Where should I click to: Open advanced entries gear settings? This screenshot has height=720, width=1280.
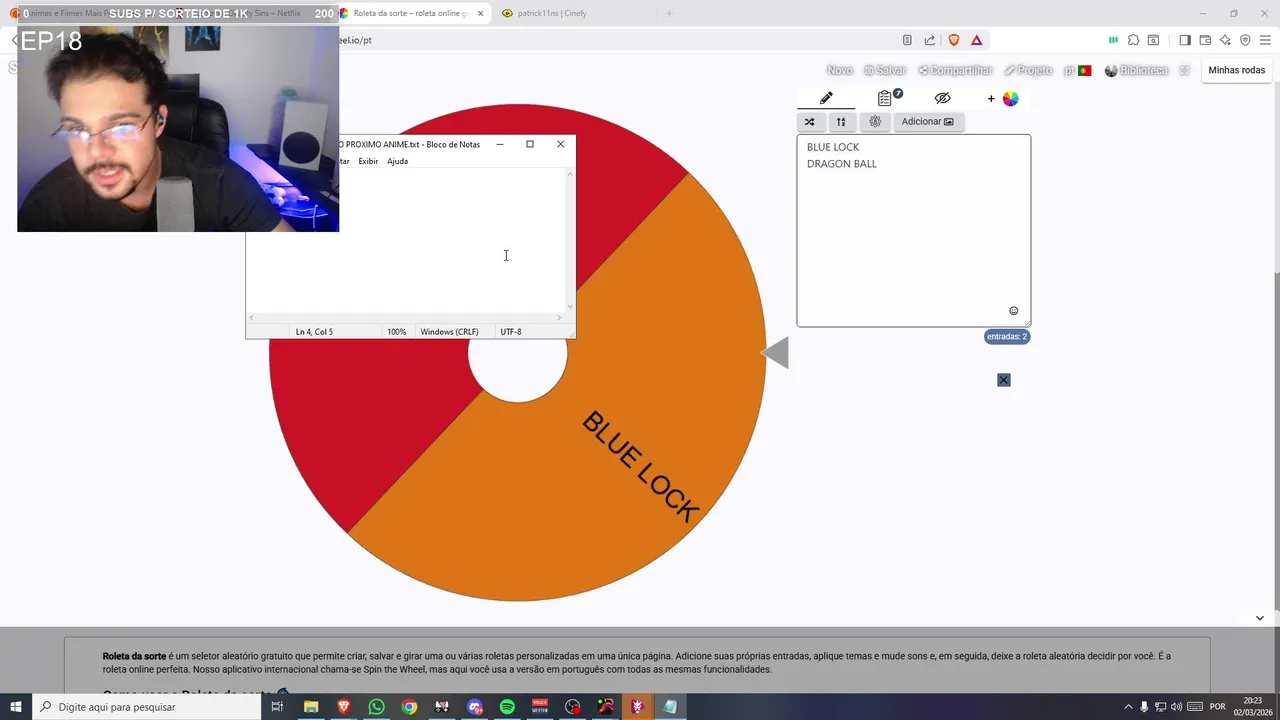[x=875, y=122]
